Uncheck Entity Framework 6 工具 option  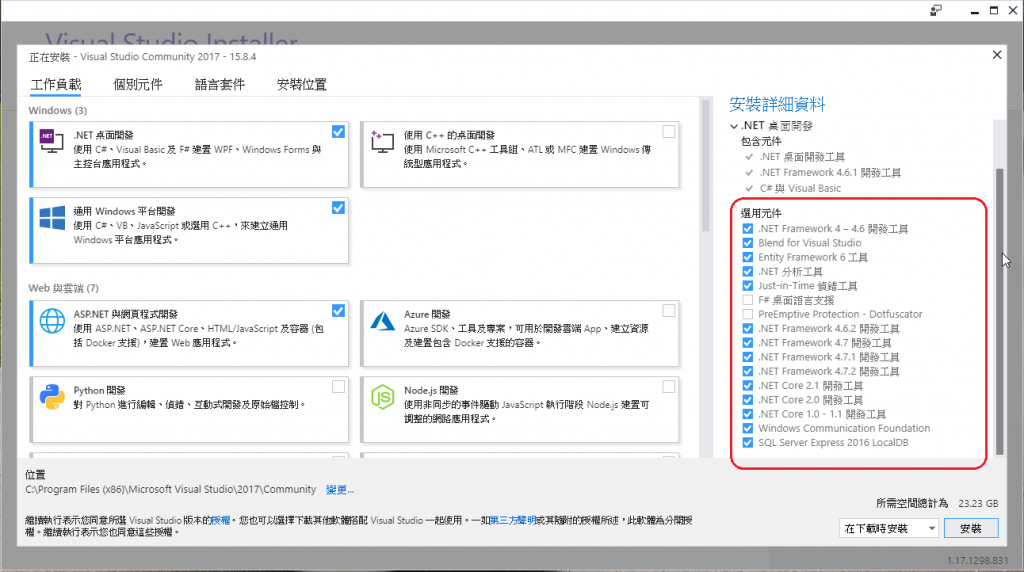point(748,257)
